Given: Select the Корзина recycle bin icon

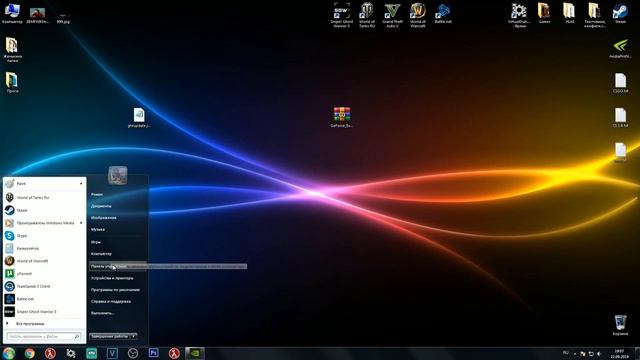Looking at the screenshot, I should [x=620, y=325].
